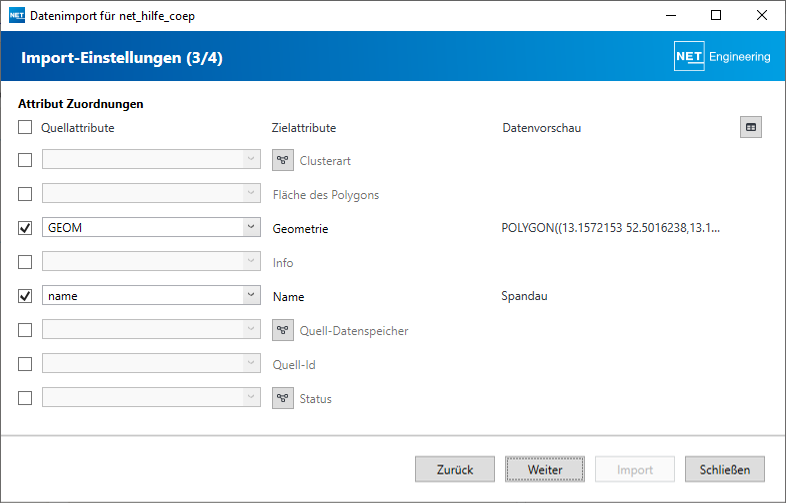Click the Datenvorschau column header
The image size is (786, 503).
pos(541,128)
